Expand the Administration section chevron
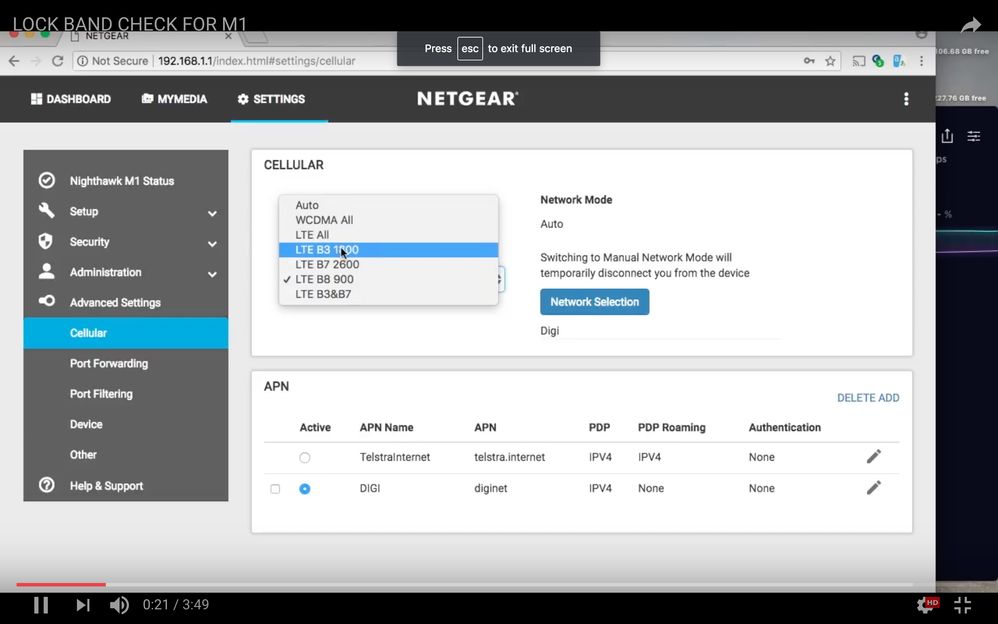 click(x=213, y=274)
